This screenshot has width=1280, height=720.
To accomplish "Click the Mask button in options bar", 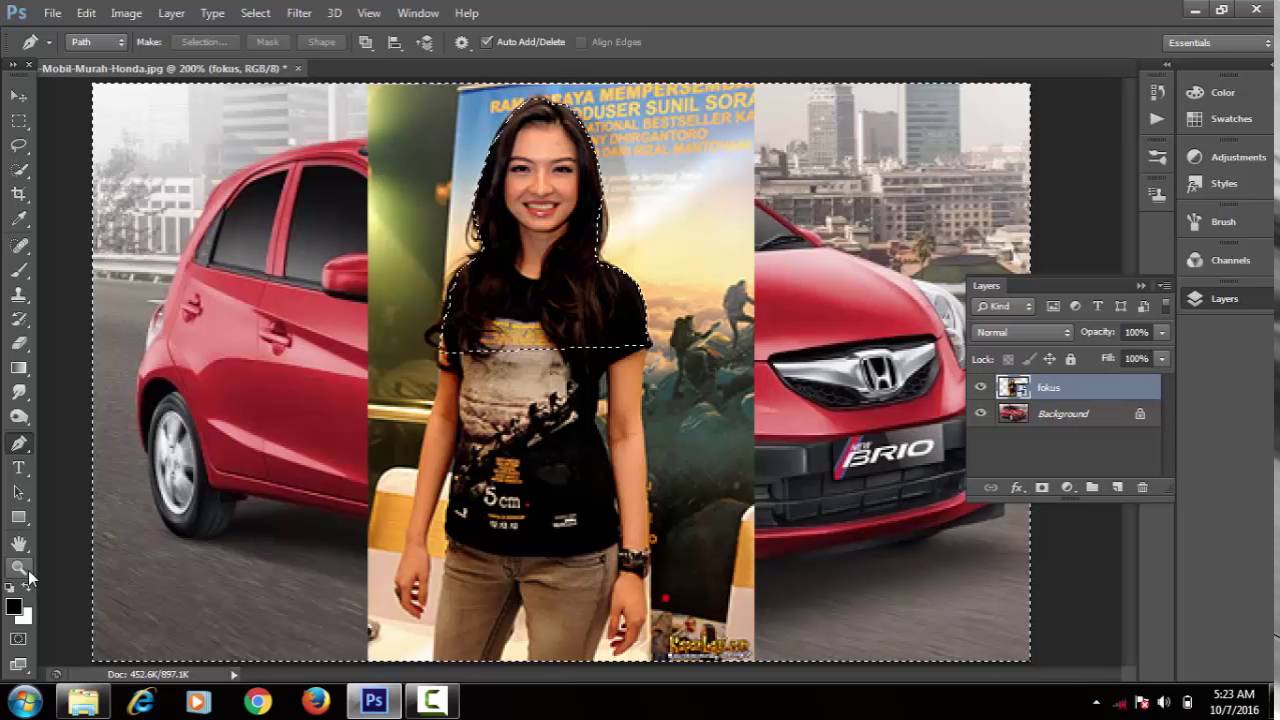I will pyautogui.click(x=267, y=42).
